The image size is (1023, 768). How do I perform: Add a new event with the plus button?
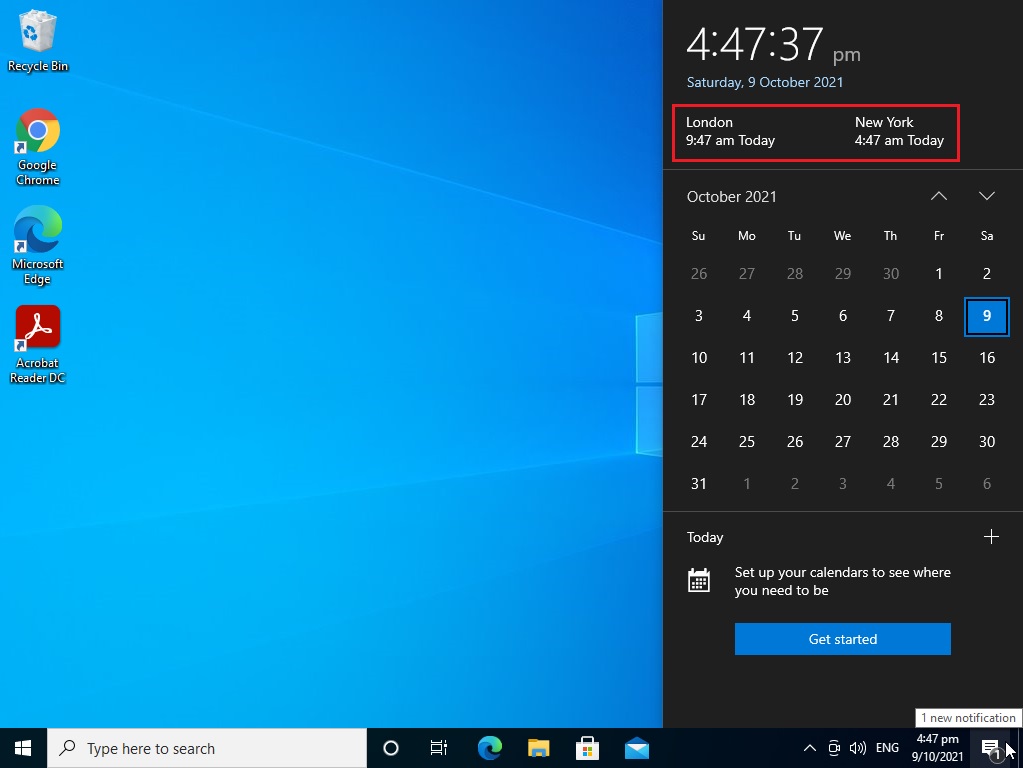(991, 537)
